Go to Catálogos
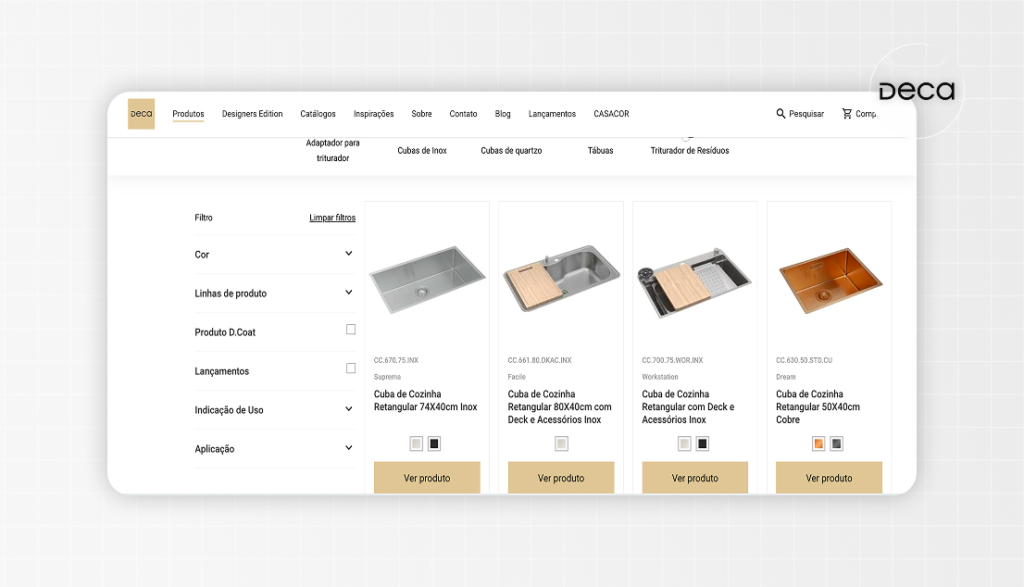 pyautogui.click(x=318, y=114)
